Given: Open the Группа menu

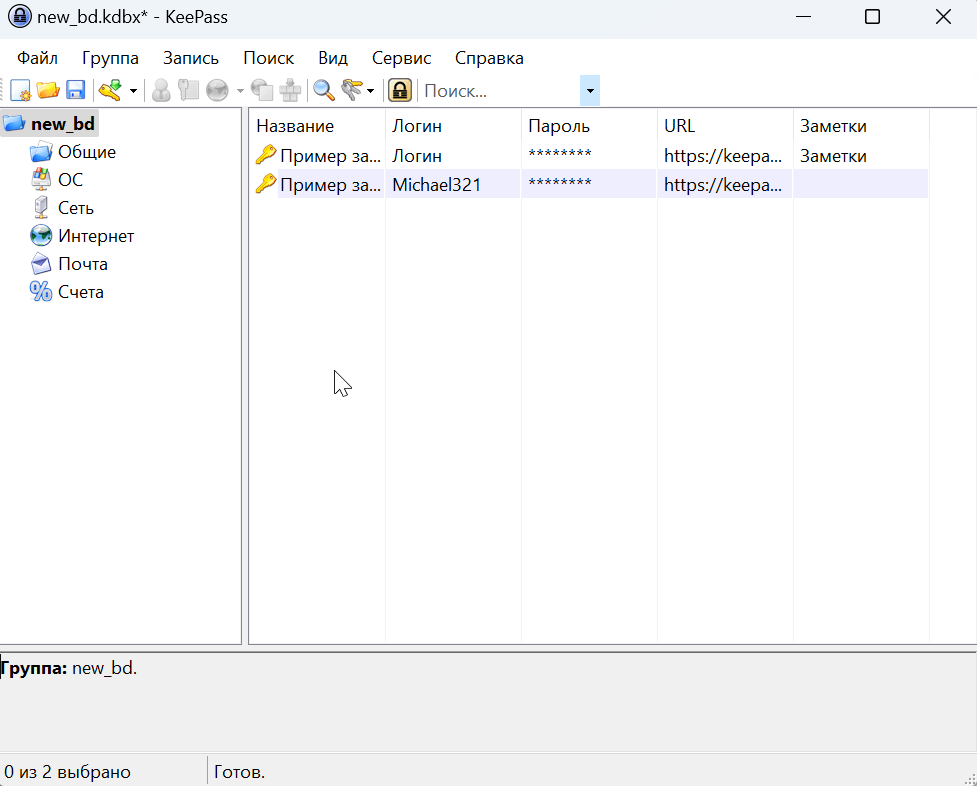Looking at the screenshot, I should pos(110,58).
